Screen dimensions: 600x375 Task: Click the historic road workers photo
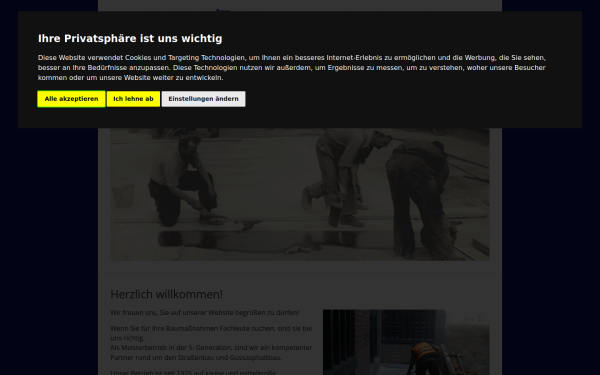point(300,194)
